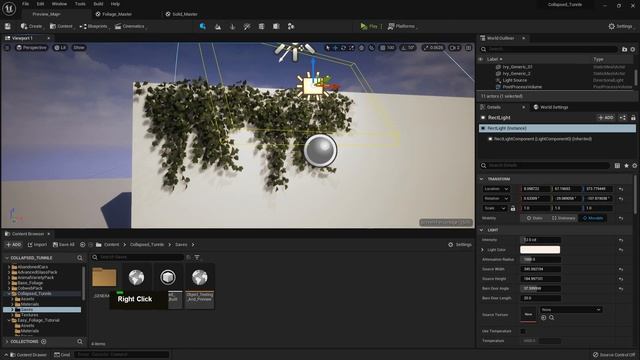This screenshot has height=360, width=640.
Task: Browse to Source Texture asset magnifier icon
Action: click(x=551, y=318)
